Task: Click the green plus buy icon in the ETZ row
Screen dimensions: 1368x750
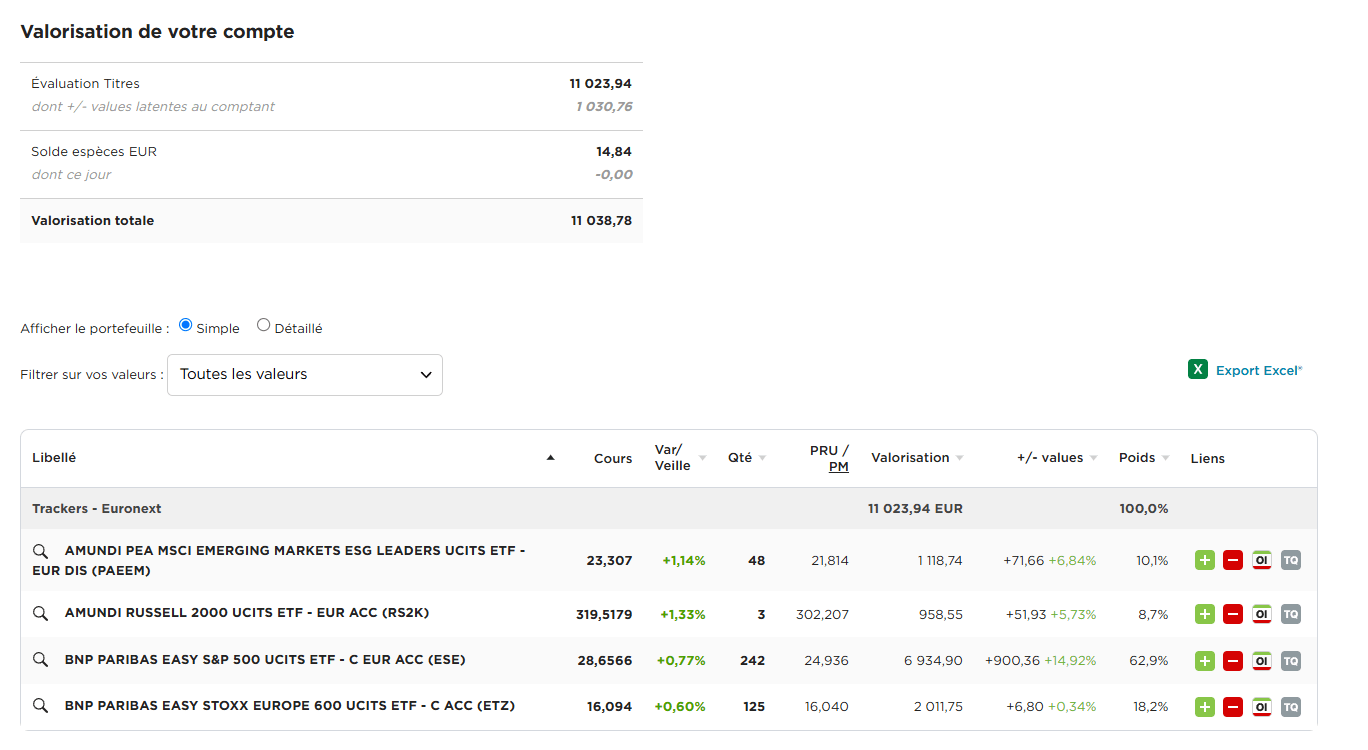Action: (1205, 707)
